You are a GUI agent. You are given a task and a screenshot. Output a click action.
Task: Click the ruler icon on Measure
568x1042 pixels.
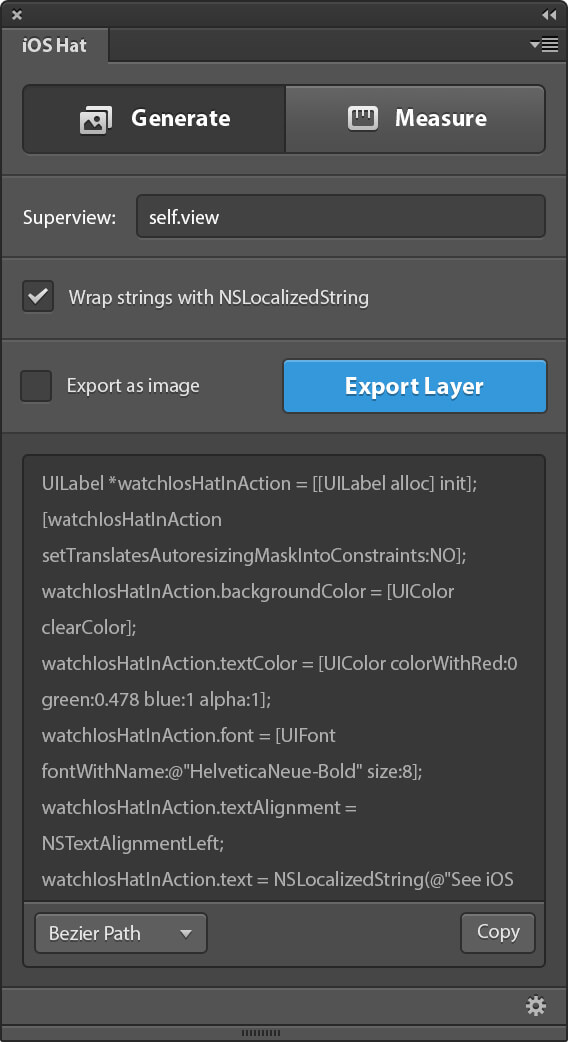click(x=363, y=118)
